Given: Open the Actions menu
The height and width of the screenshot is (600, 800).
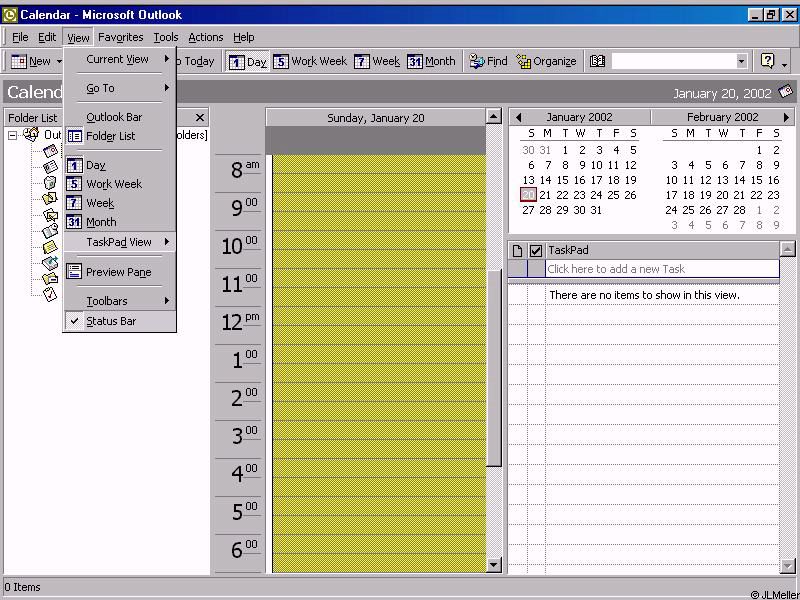Looking at the screenshot, I should (206, 37).
